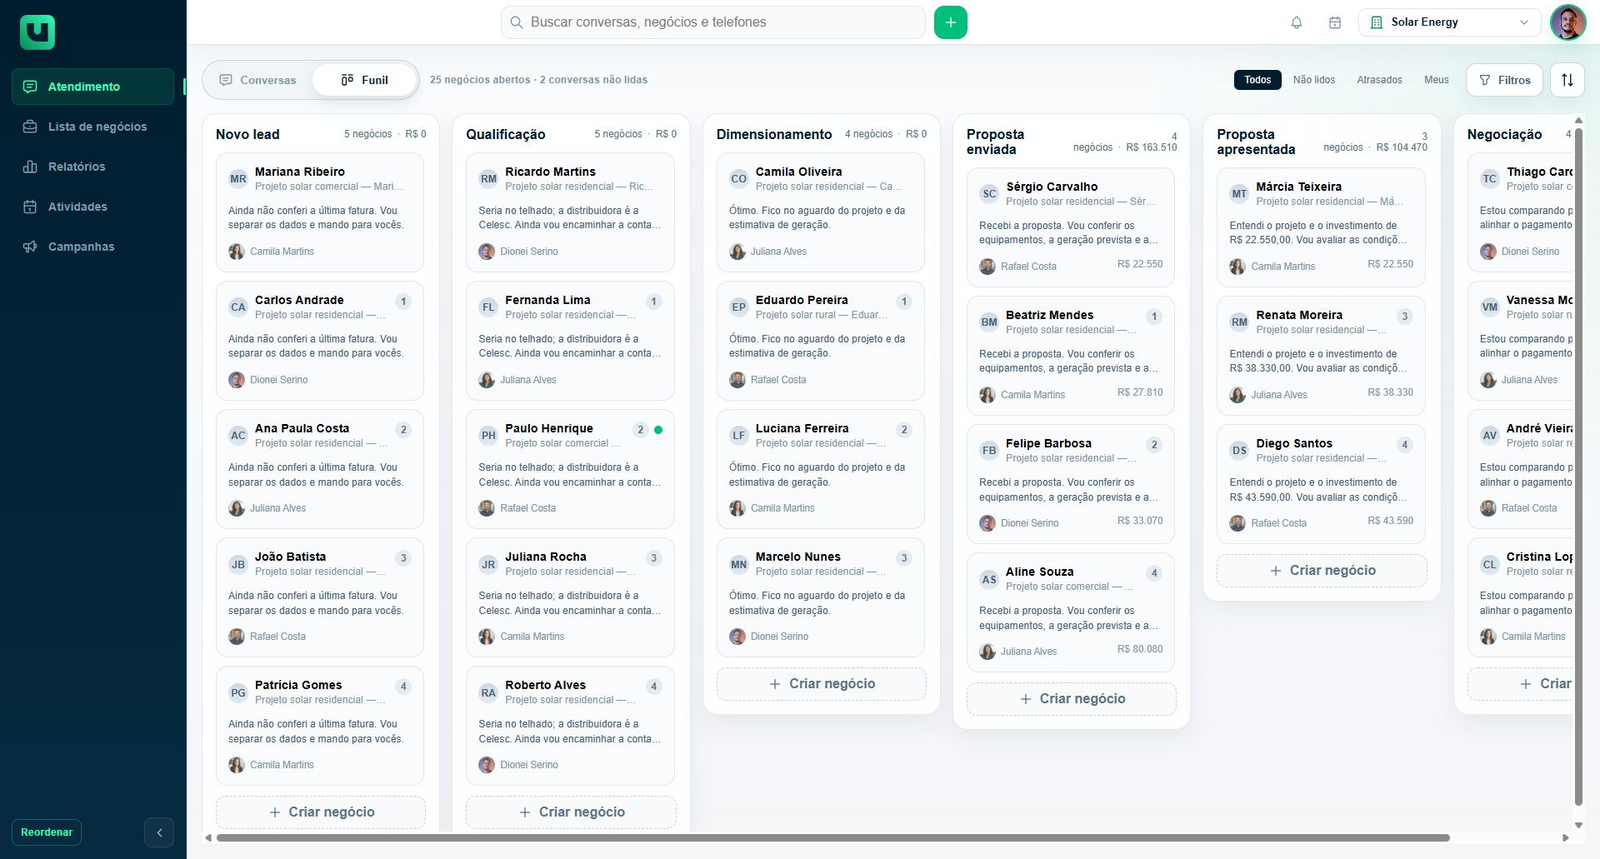Click Criar negócio in Proposta apresentada column
This screenshot has height=859, width=1600.
(x=1322, y=570)
